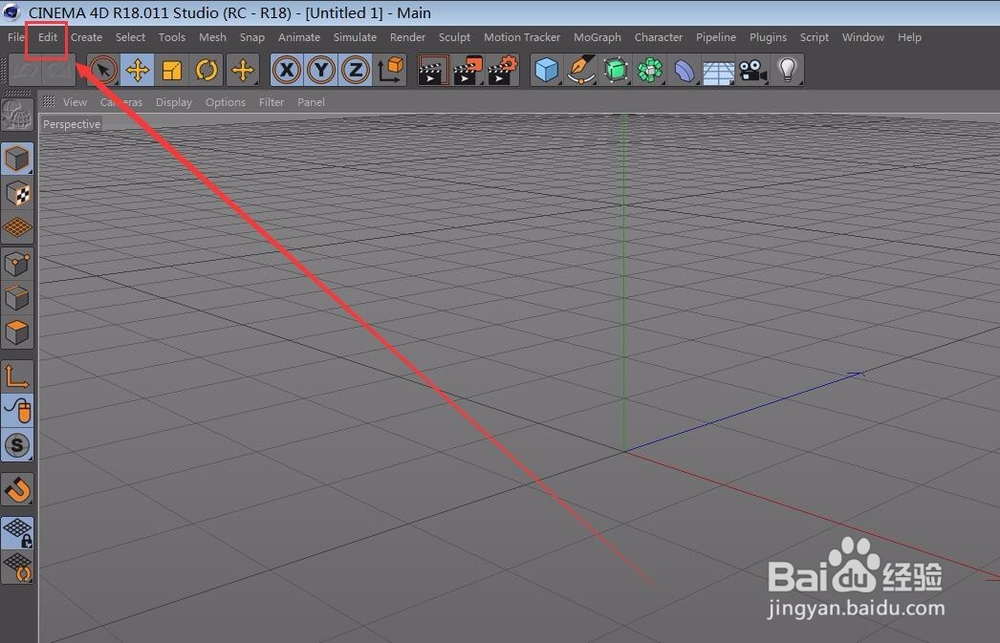Open the Pipeline menu
The width and height of the screenshot is (1000, 643).
tap(716, 37)
